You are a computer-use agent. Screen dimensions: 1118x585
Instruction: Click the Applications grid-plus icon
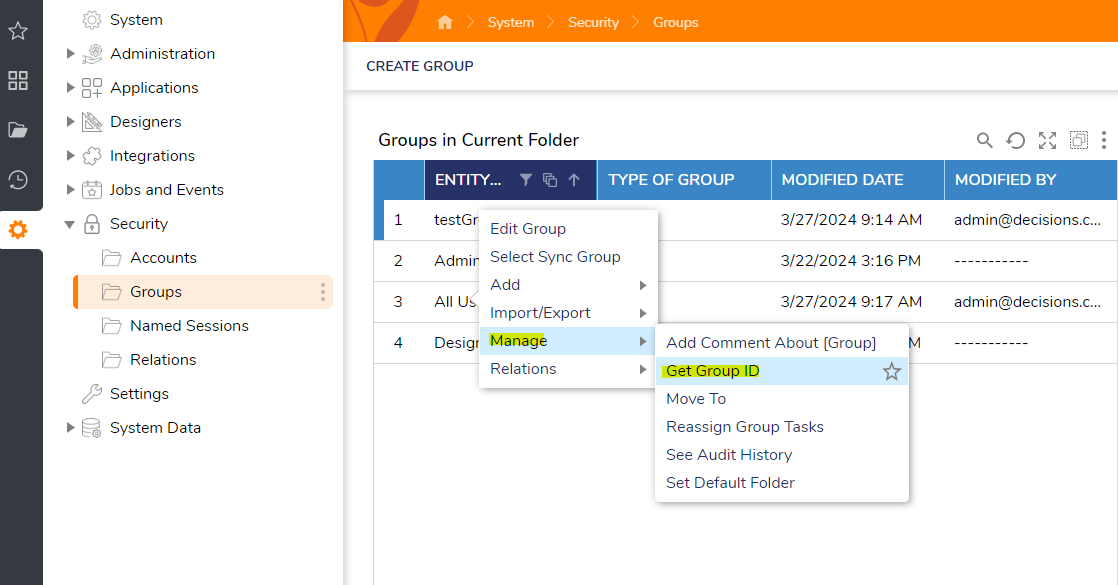pyautogui.click(x=92, y=88)
